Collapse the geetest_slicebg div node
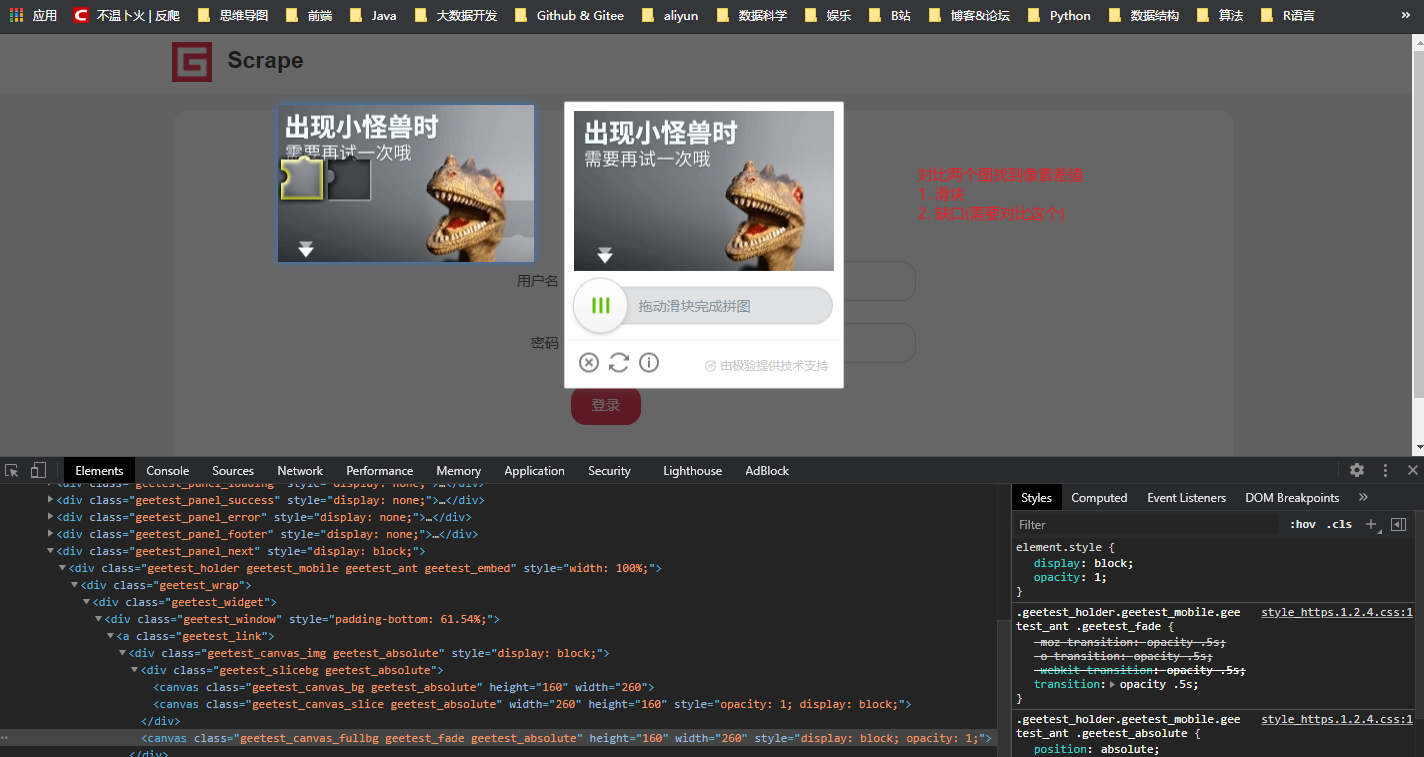 point(135,670)
